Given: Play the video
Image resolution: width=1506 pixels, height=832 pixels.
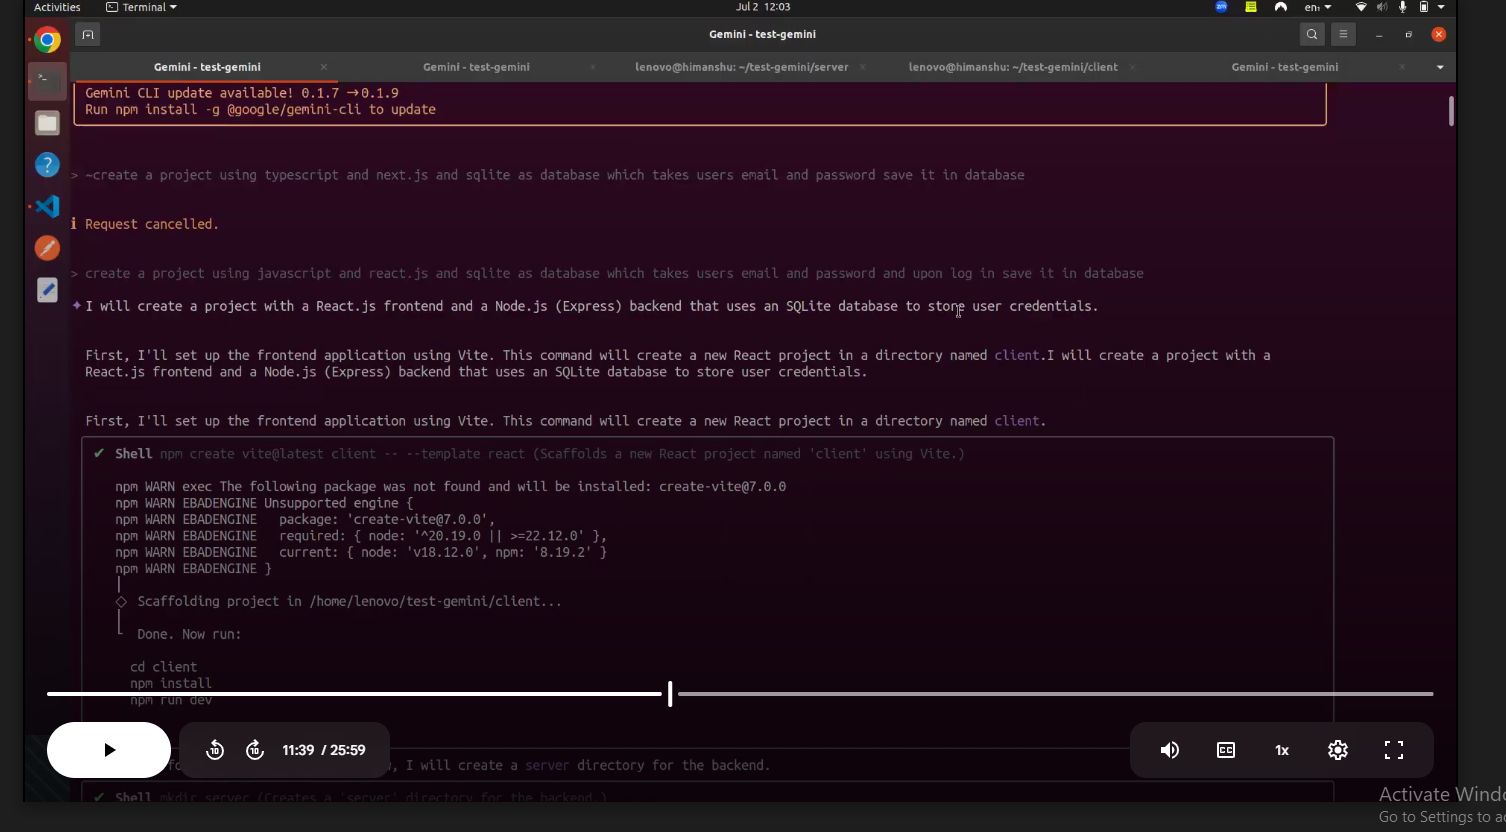Looking at the screenshot, I should click(109, 750).
